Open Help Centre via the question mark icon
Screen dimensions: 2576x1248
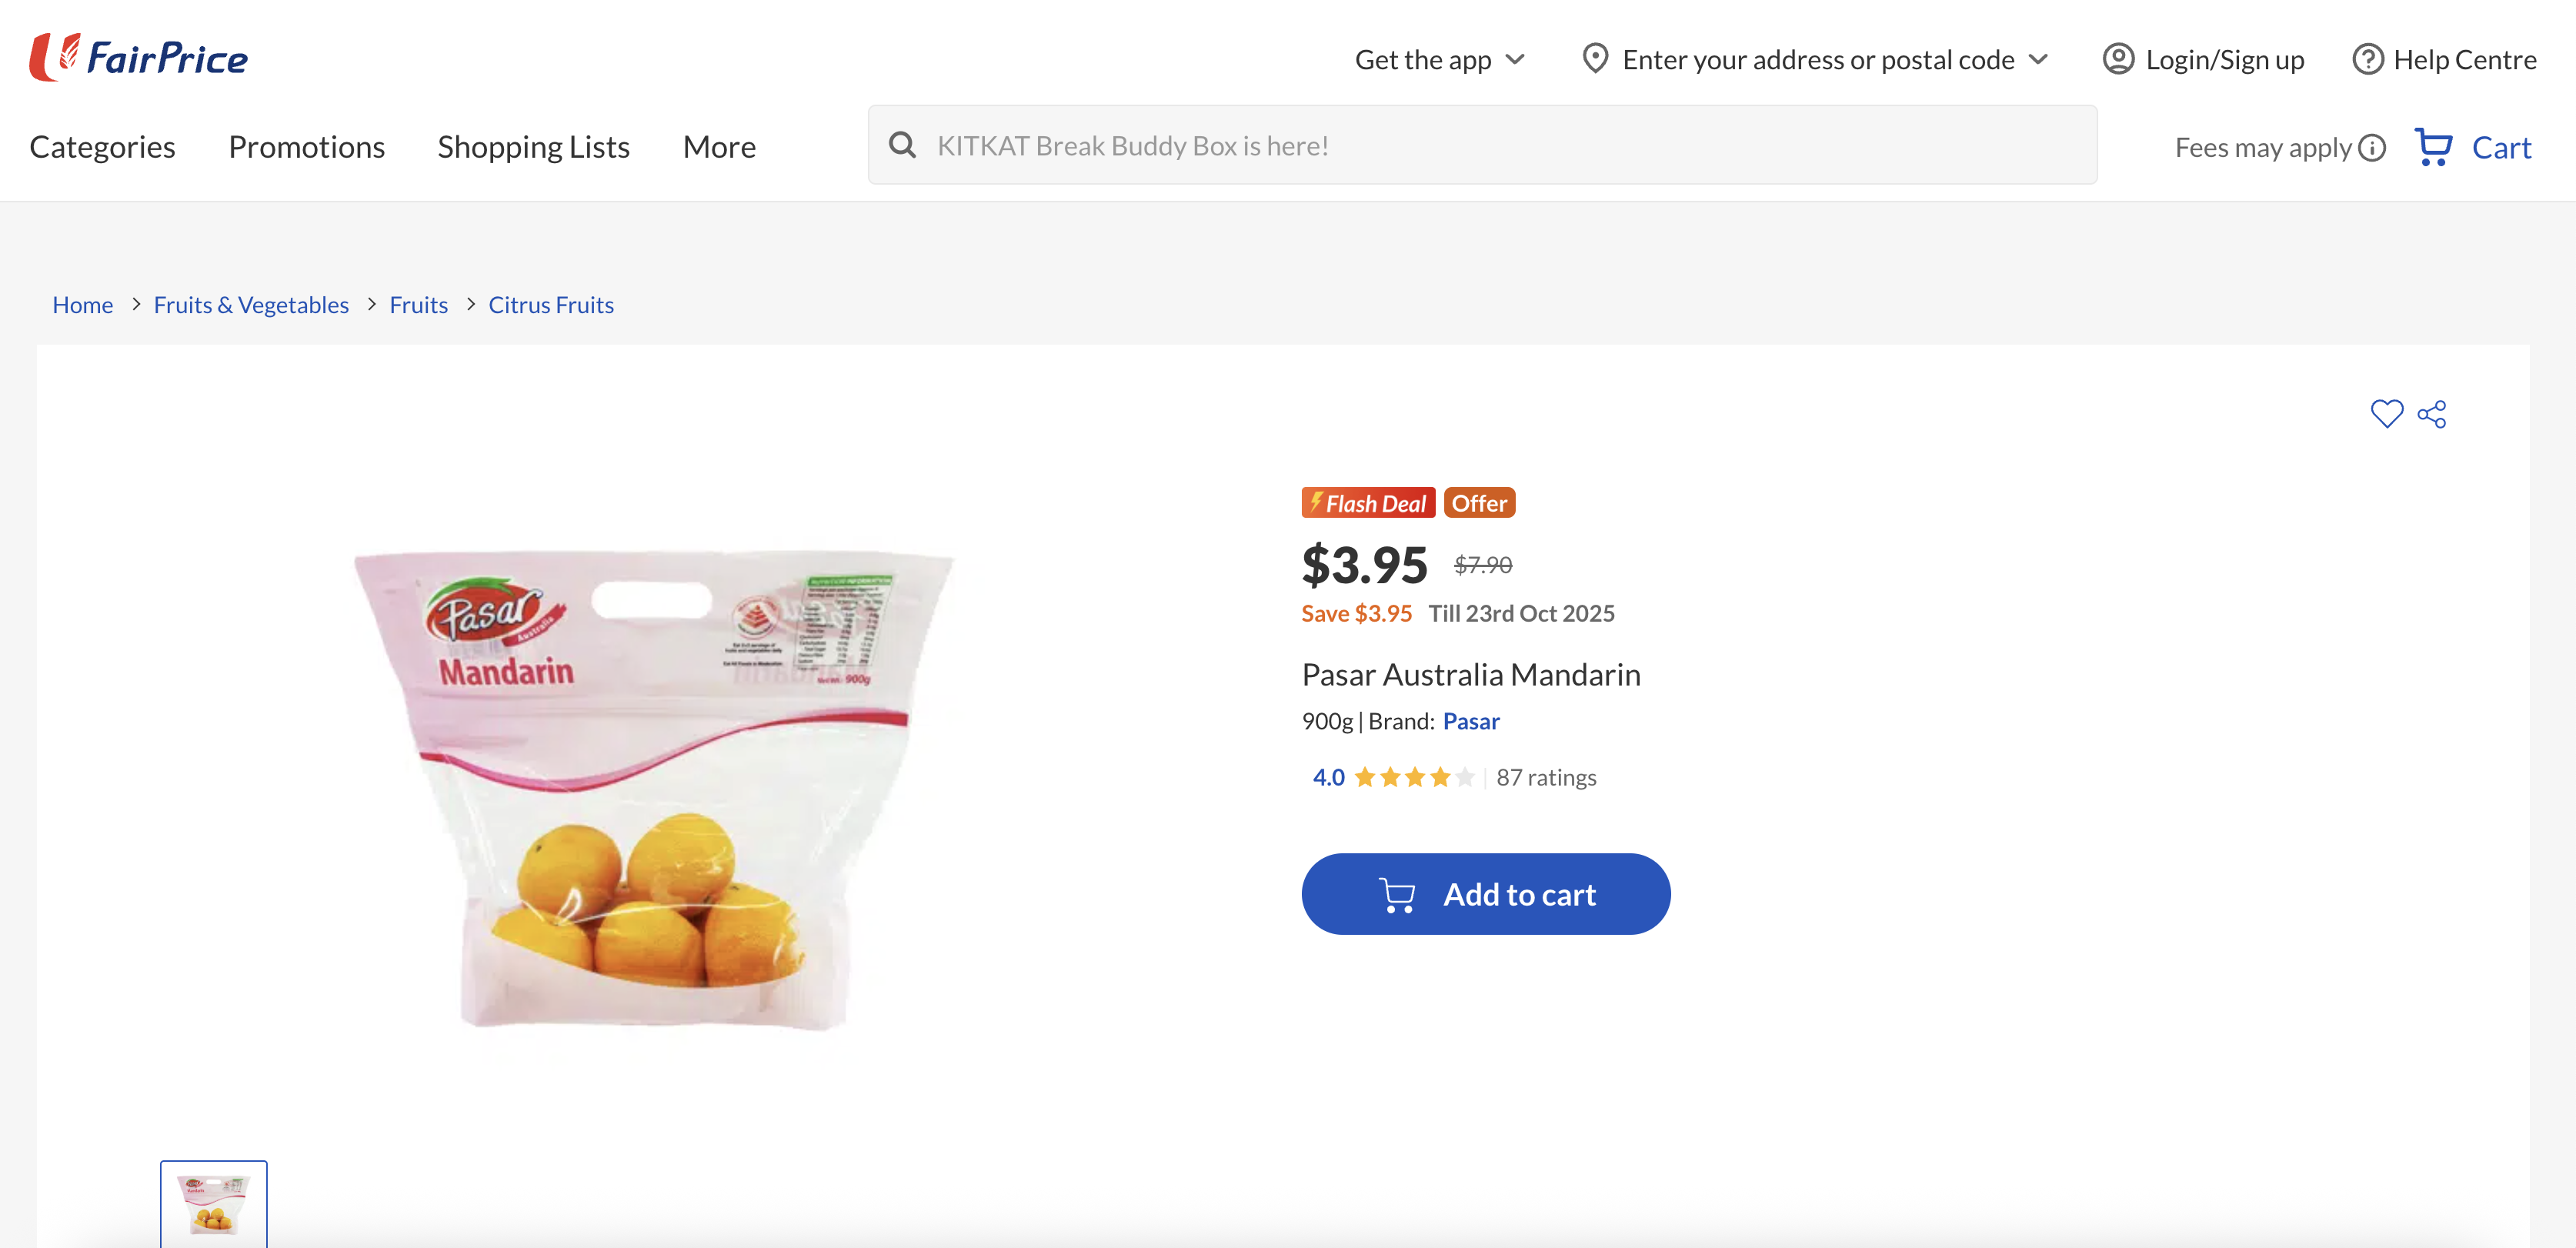click(x=2368, y=59)
